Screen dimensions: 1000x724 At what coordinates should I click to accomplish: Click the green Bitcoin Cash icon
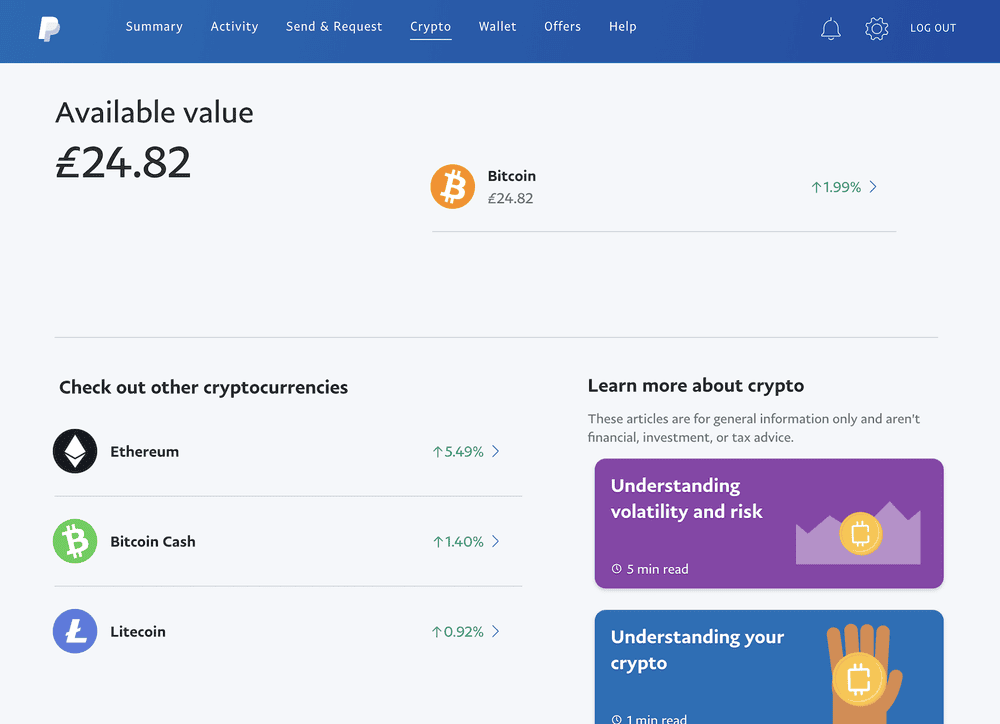point(75,541)
